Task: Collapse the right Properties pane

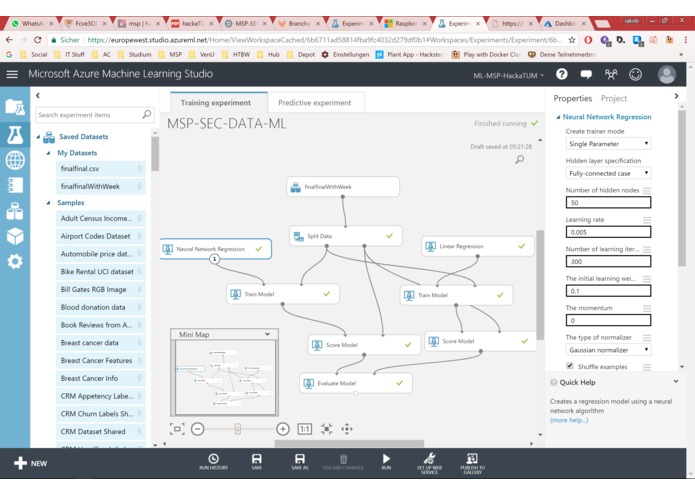Action: [x=676, y=96]
